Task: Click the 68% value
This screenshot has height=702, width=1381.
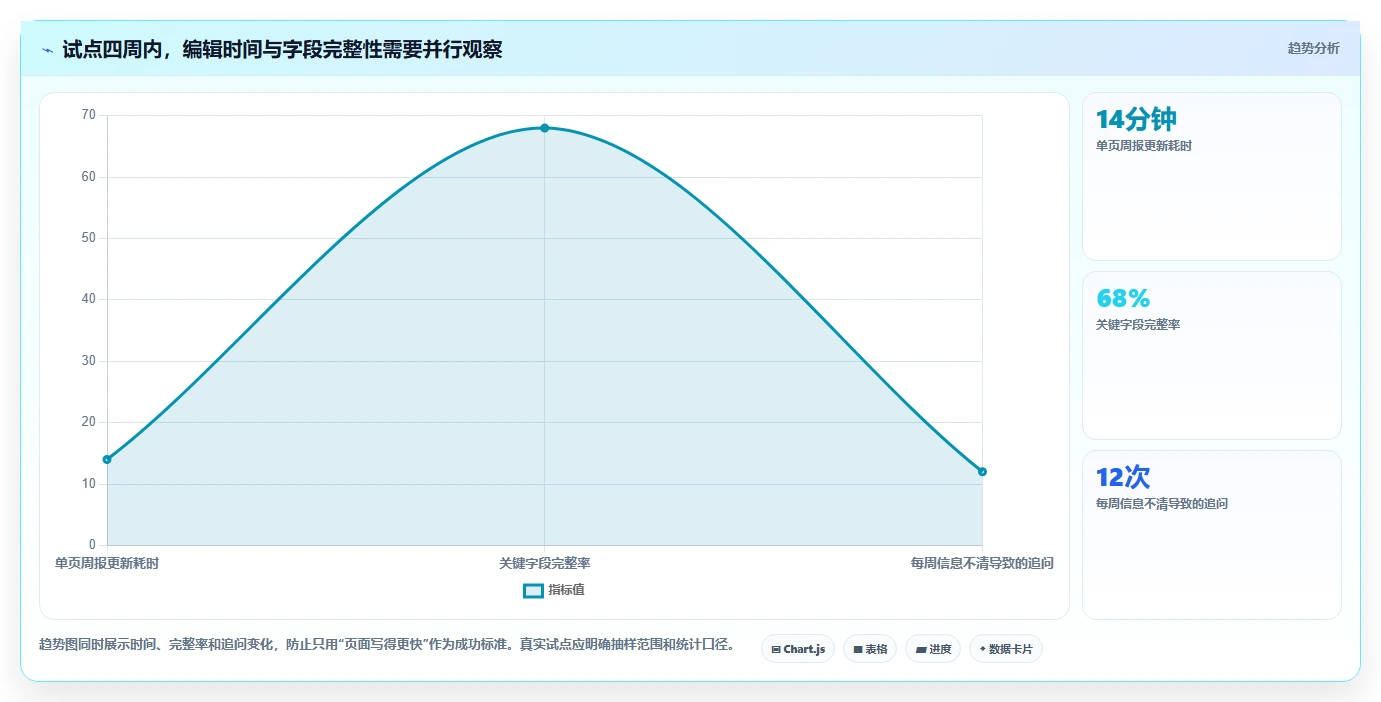Action: [x=1123, y=298]
